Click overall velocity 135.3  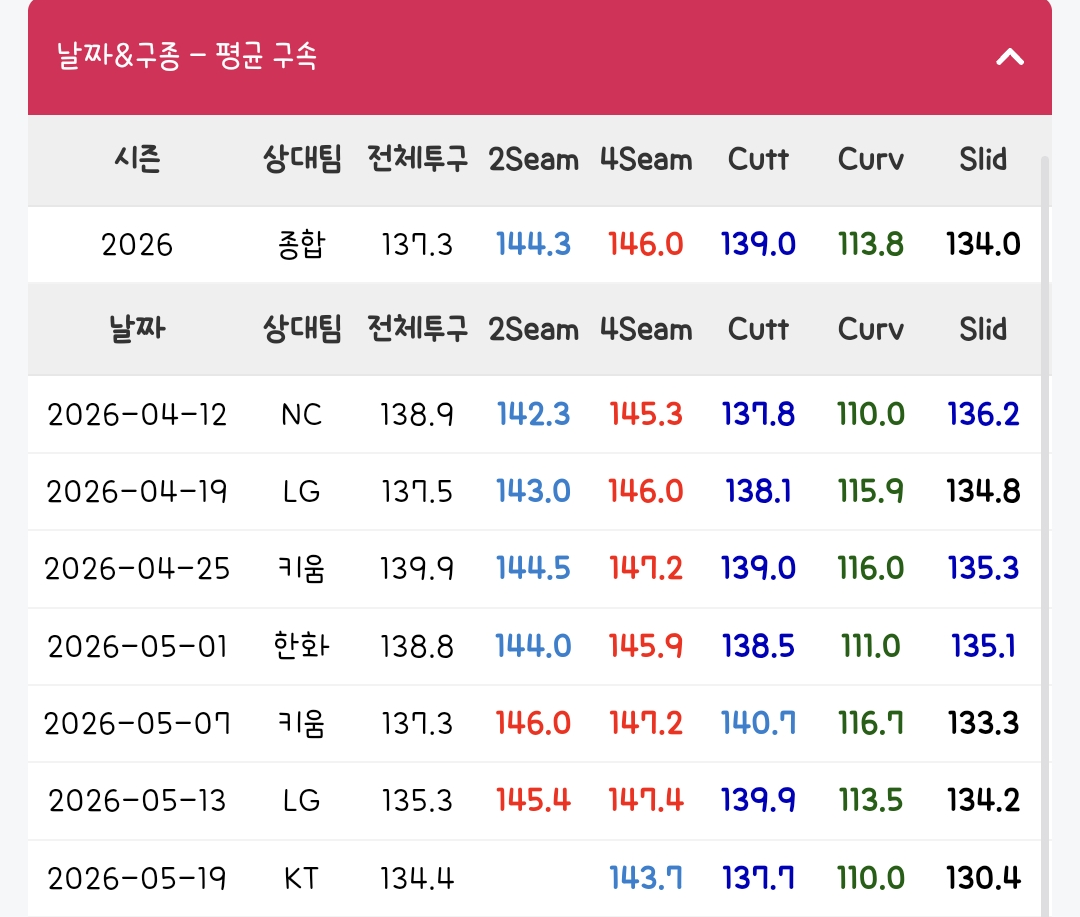tap(417, 801)
